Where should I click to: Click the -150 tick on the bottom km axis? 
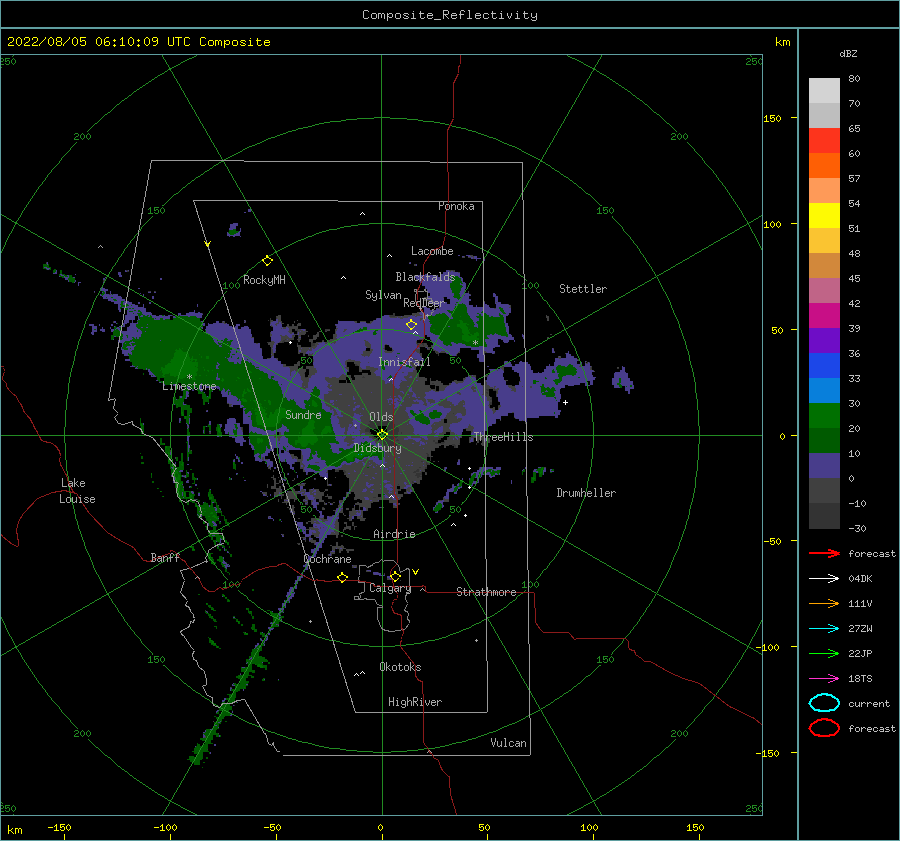pos(59,827)
